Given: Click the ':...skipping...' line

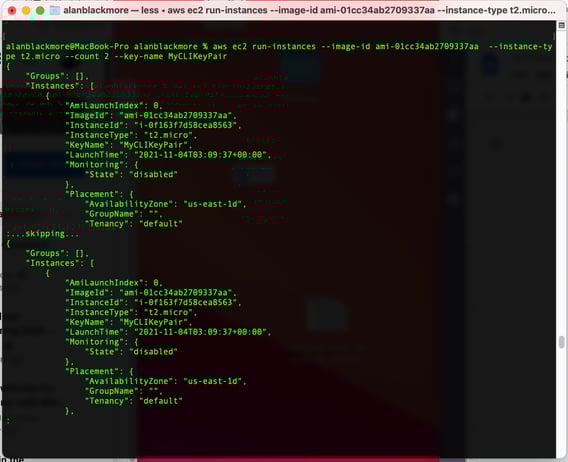Looking at the screenshot, I should [x=43, y=234].
